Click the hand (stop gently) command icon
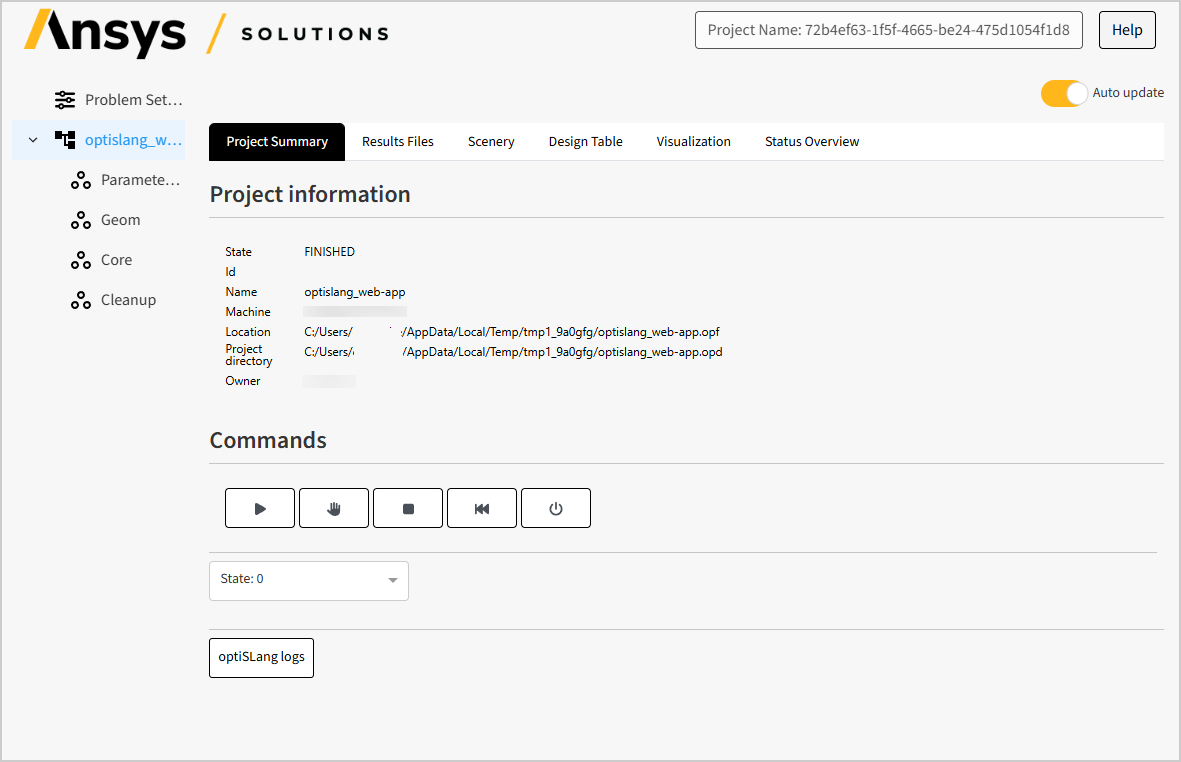The width and height of the screenshot is (1181, 762). coord(334,508)
